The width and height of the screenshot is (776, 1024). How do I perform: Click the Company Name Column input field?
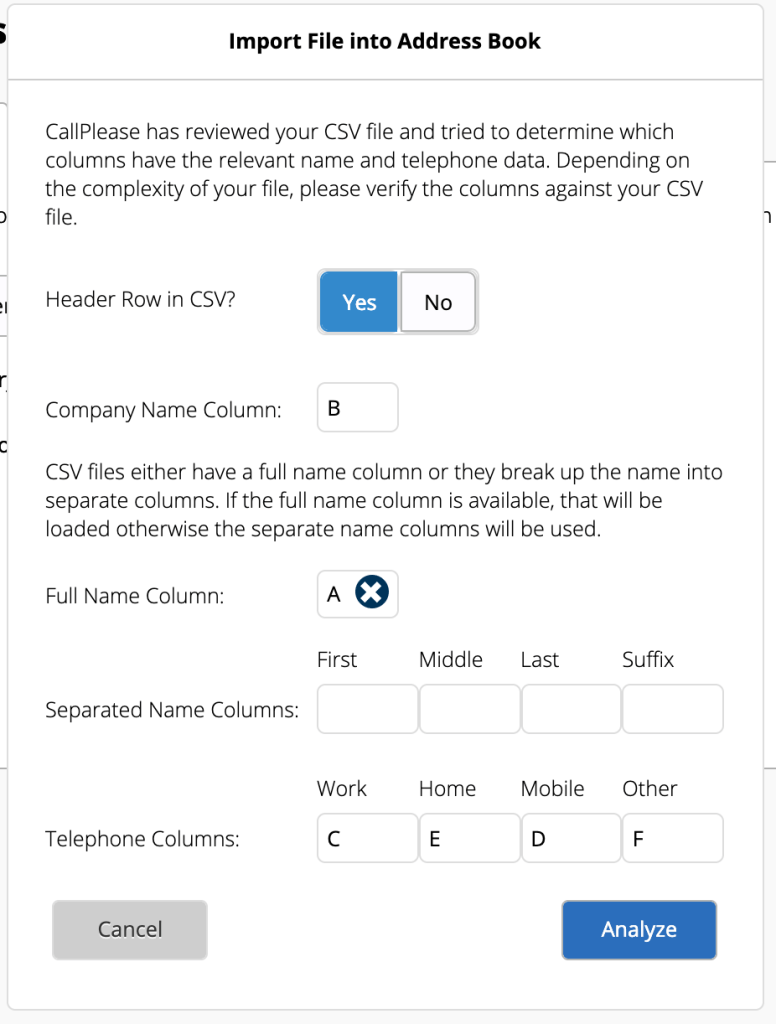(357, 408)
